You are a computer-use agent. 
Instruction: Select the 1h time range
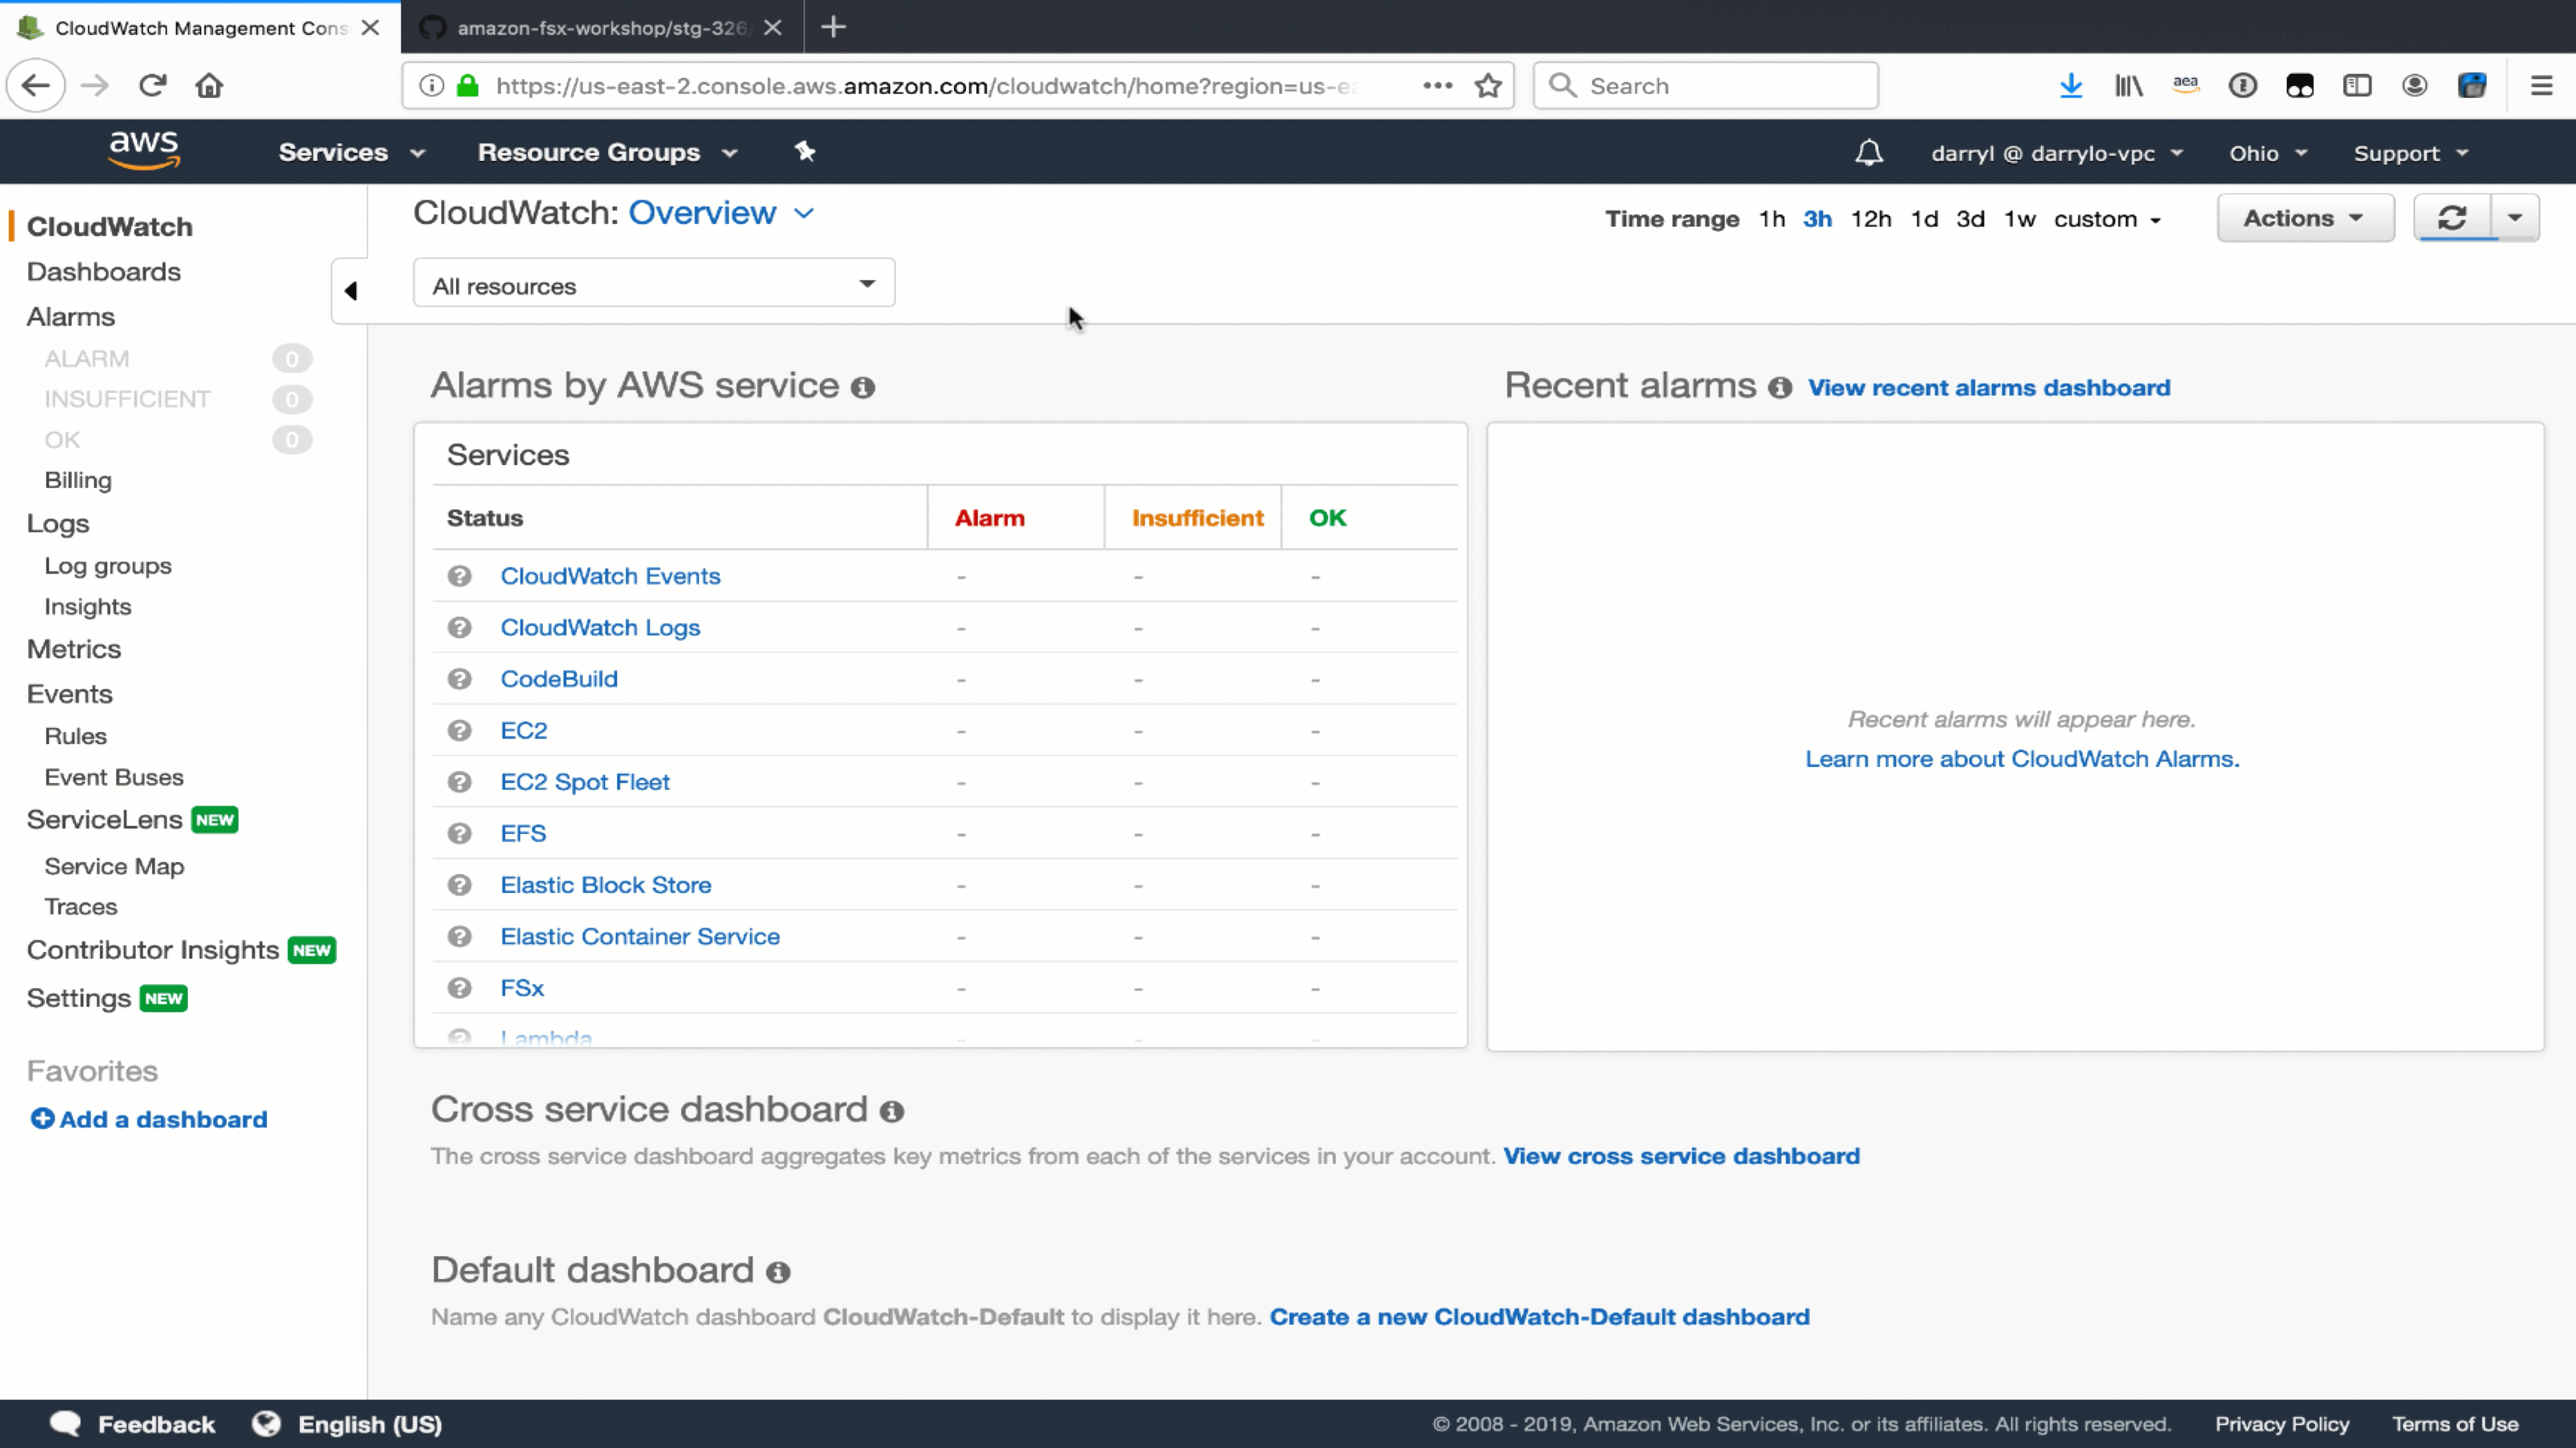tap(1772, 219)
